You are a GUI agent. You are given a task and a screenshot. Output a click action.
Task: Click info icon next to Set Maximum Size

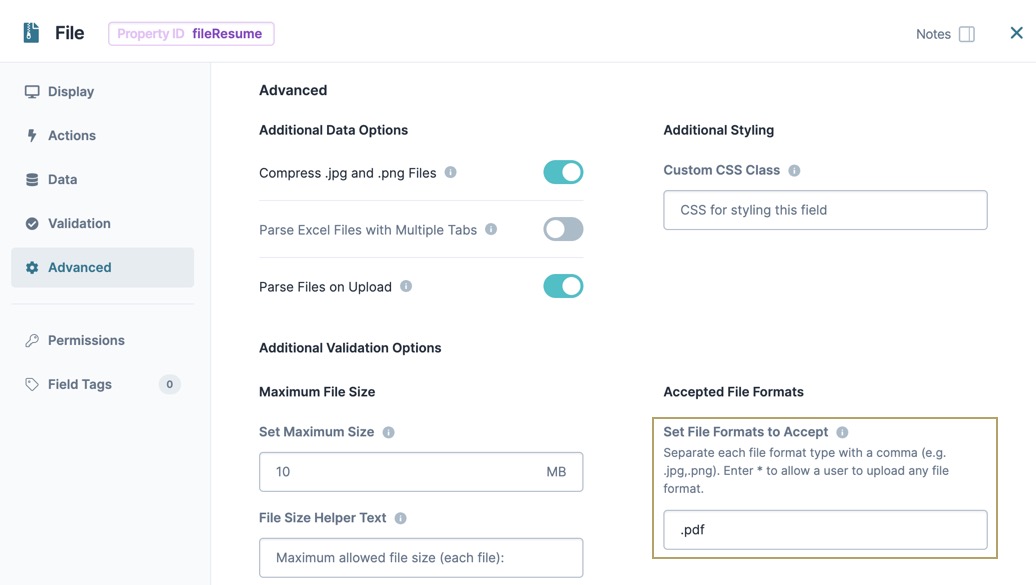pyautogui.click(x=388, y=432)
